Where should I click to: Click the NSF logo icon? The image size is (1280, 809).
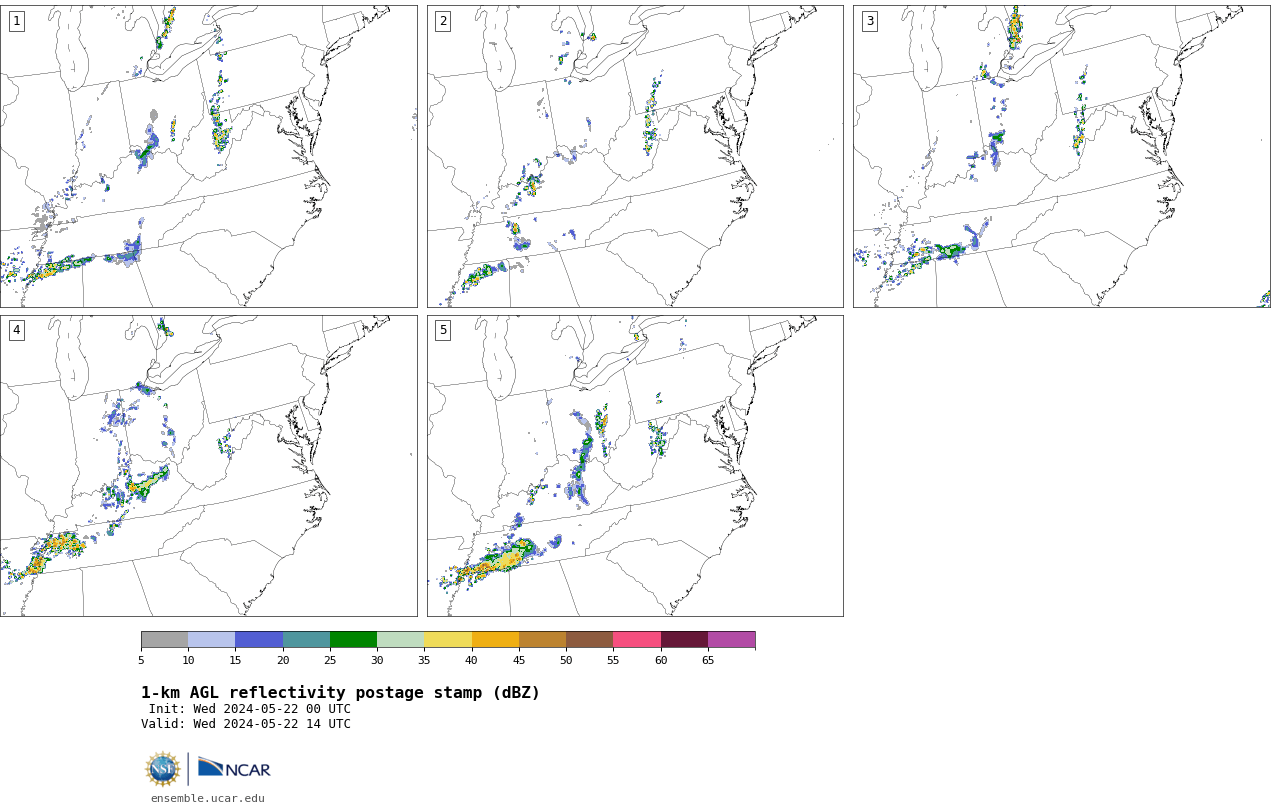point(162,769)
